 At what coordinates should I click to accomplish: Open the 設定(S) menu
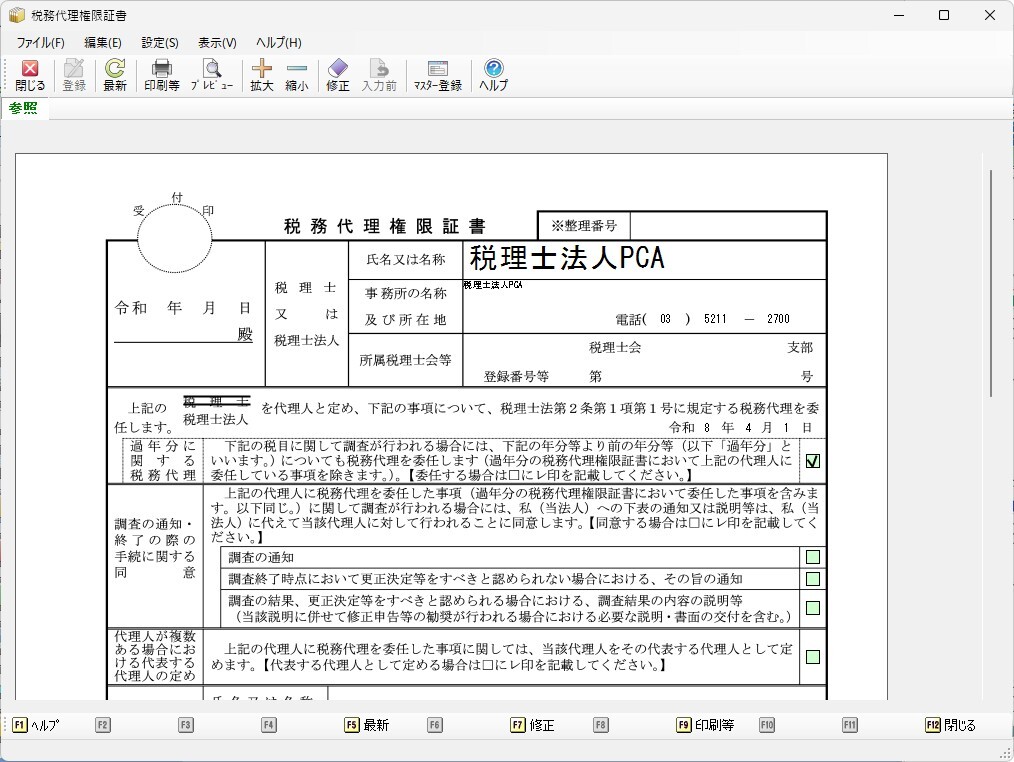[x=160, y=43]
